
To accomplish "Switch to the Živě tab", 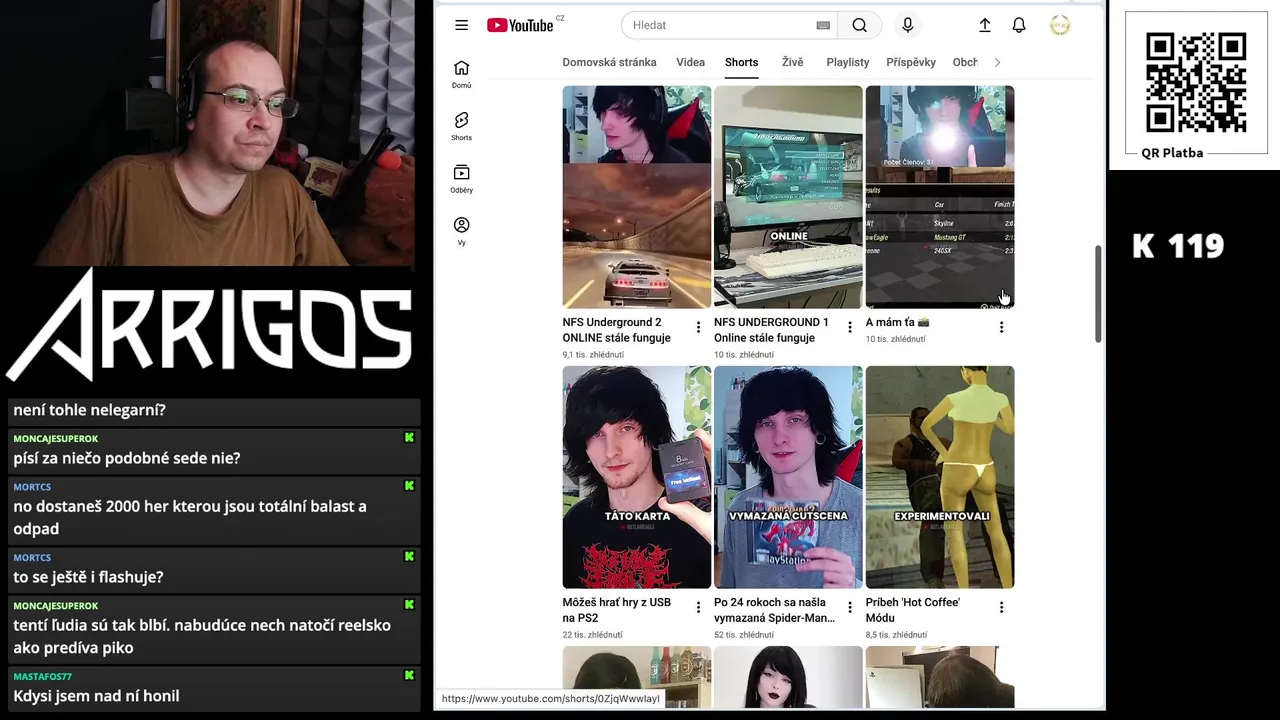I will (x=792, y=62).
